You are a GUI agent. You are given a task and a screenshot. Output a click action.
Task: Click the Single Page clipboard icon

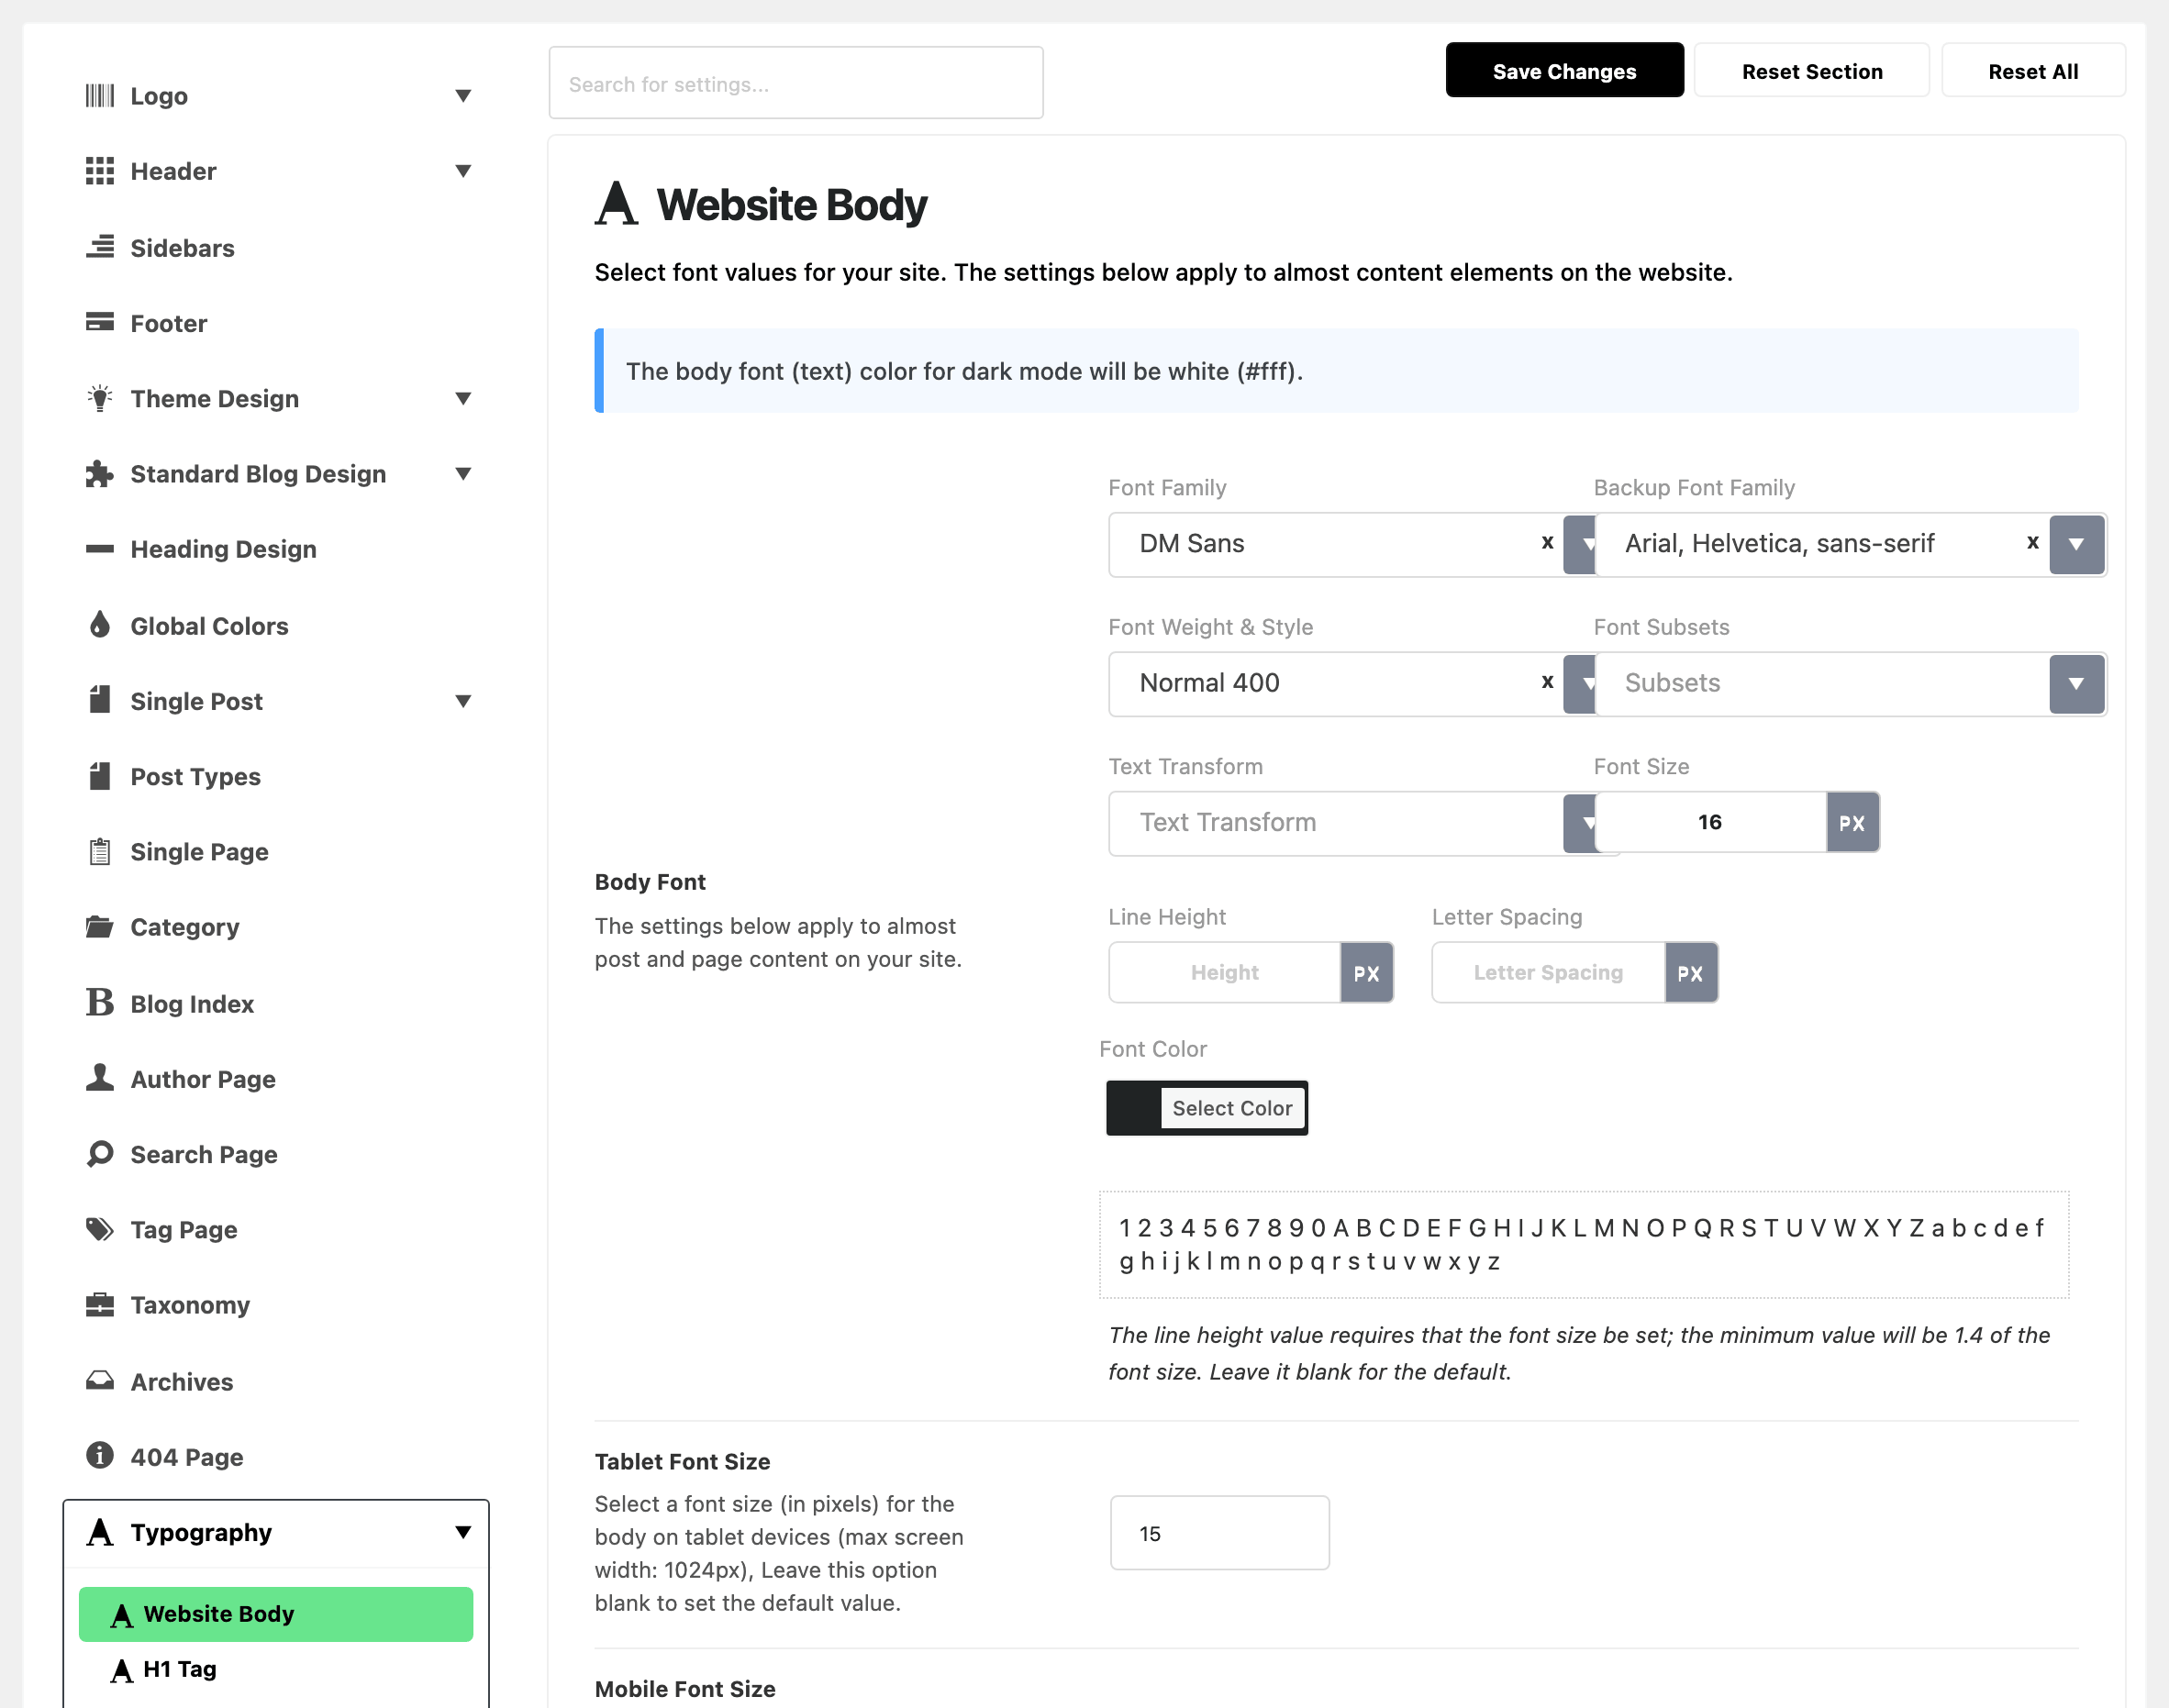[x=100, y=851]
